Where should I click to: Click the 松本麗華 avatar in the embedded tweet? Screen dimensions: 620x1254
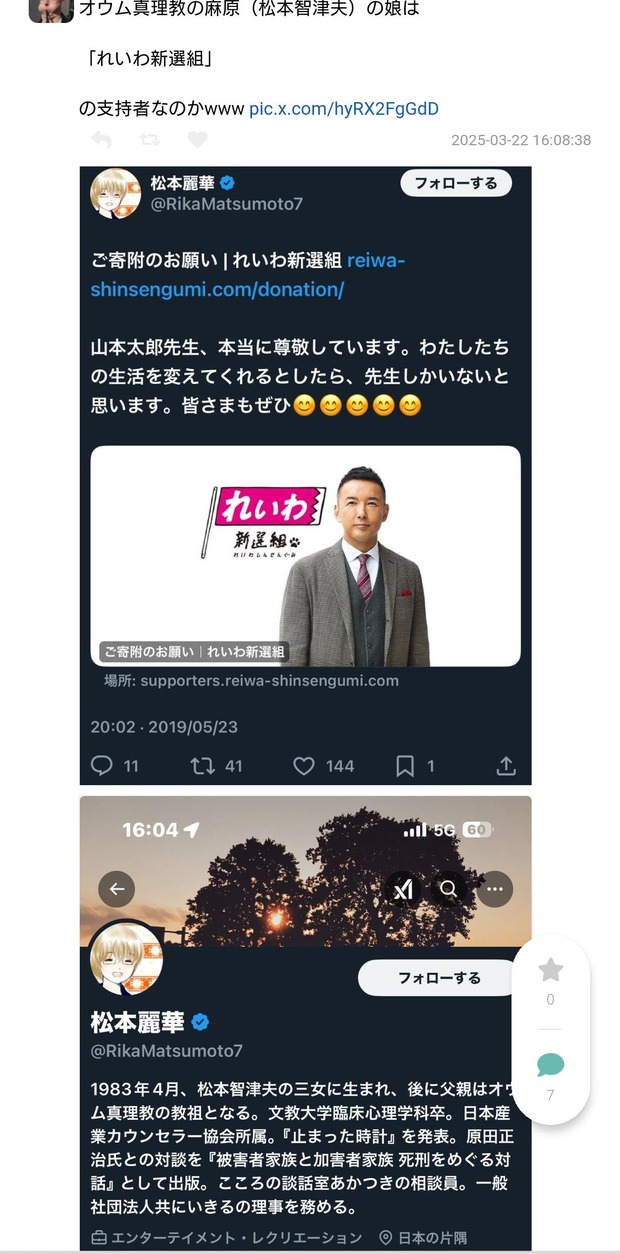pos(116,194)
